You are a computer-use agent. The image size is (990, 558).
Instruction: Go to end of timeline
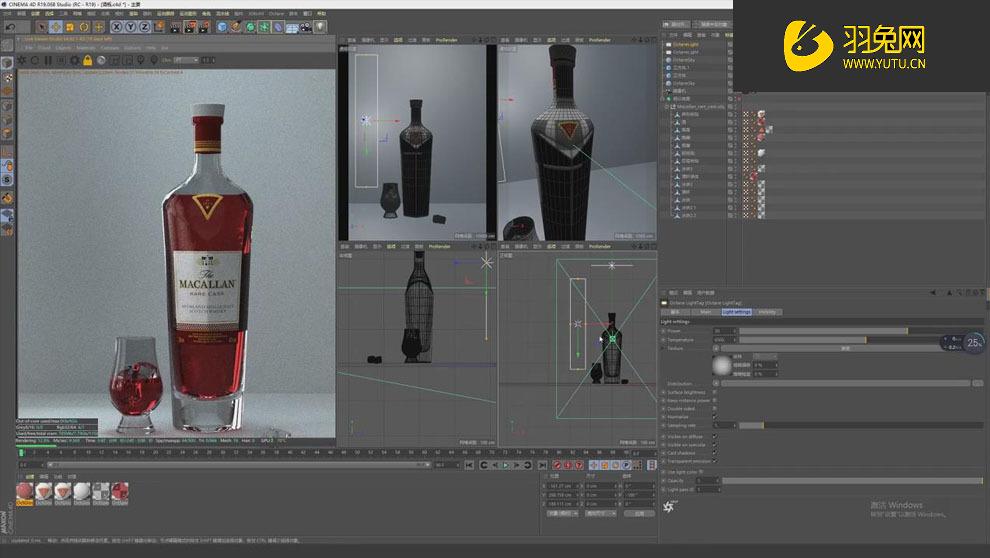542,465
